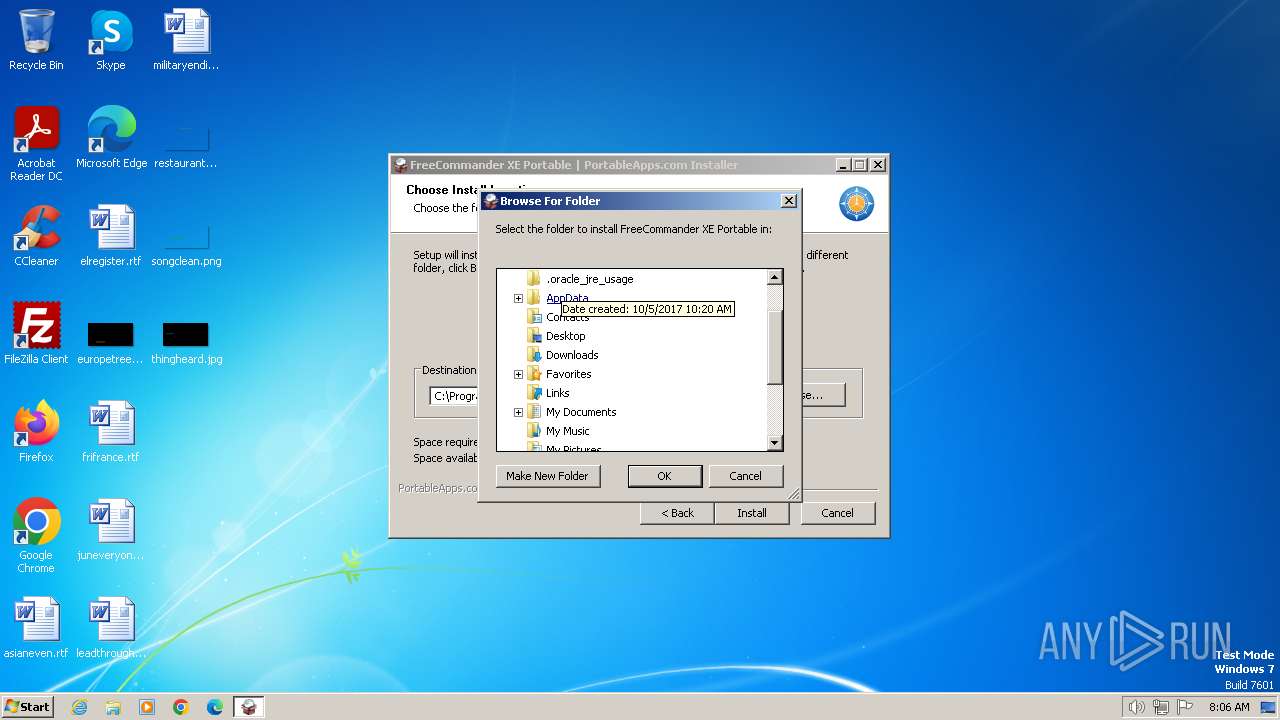Launch FileZilla Client shortcut
The image size is (1280, 720).
coord(36,333)
